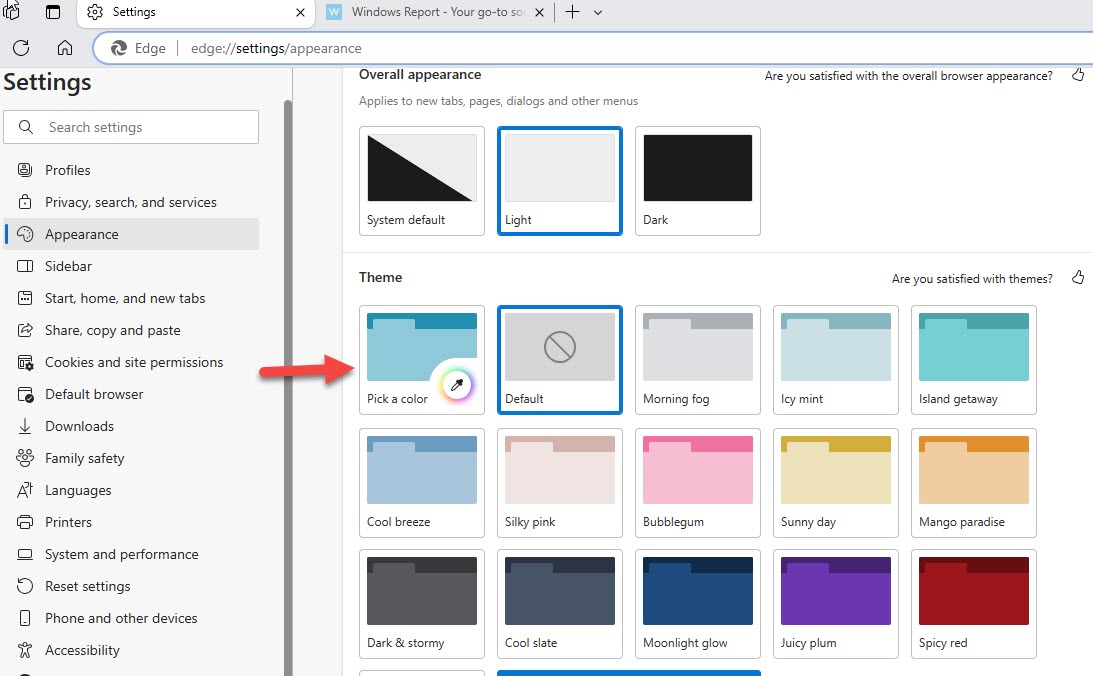Click the Family safety icon
Screen dimensions: 1093x676
click(x=25, y=458)
